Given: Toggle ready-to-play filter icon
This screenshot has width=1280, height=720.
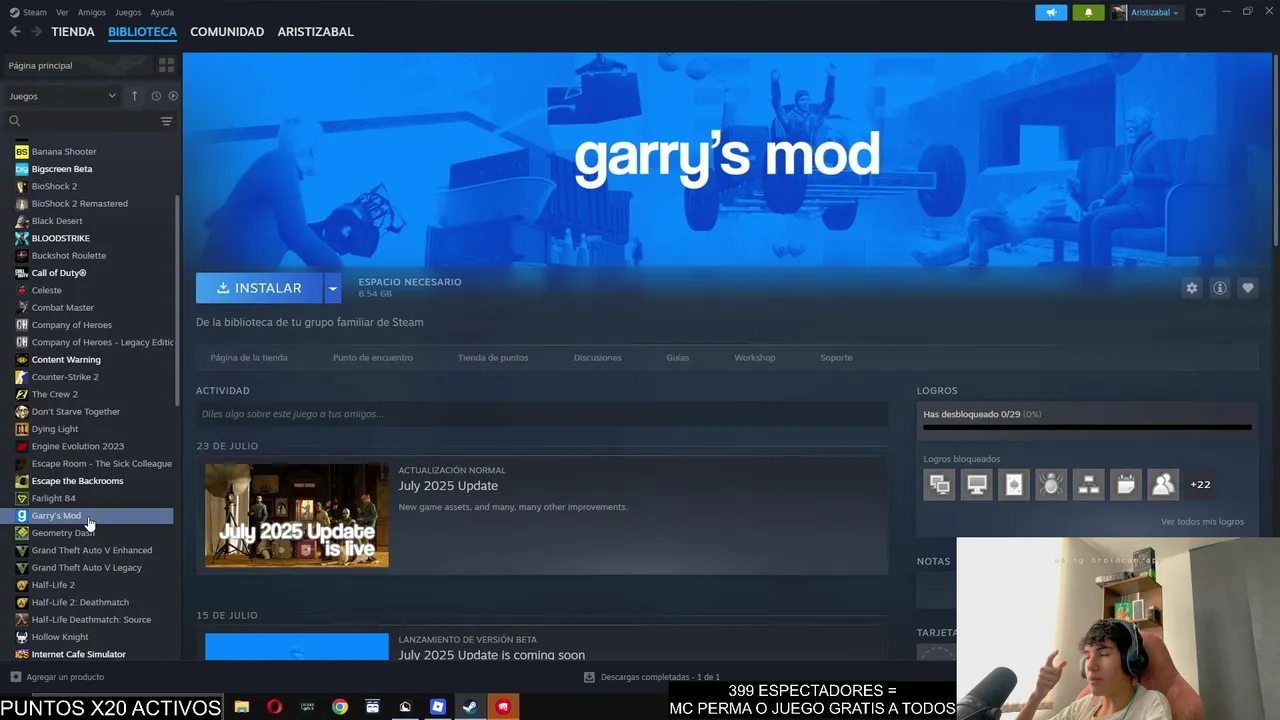Looking at the screenshot, I should [173, 96].
